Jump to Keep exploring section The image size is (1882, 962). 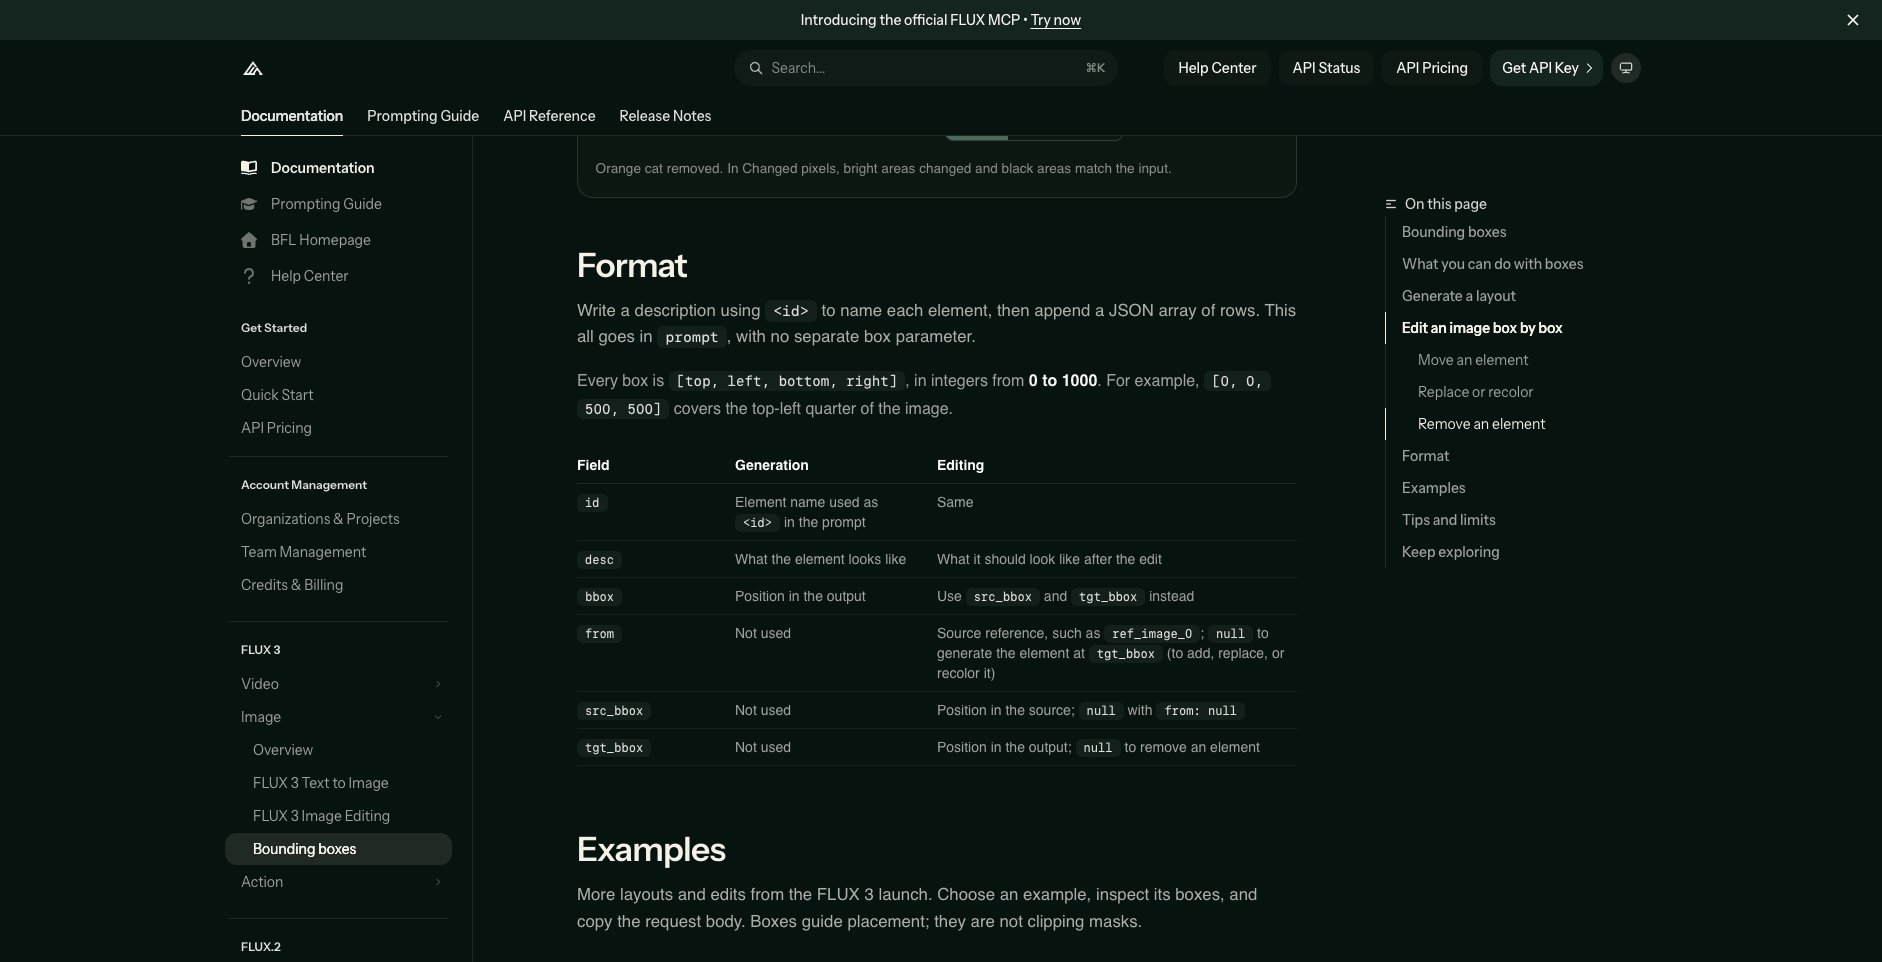point(1450,552)
